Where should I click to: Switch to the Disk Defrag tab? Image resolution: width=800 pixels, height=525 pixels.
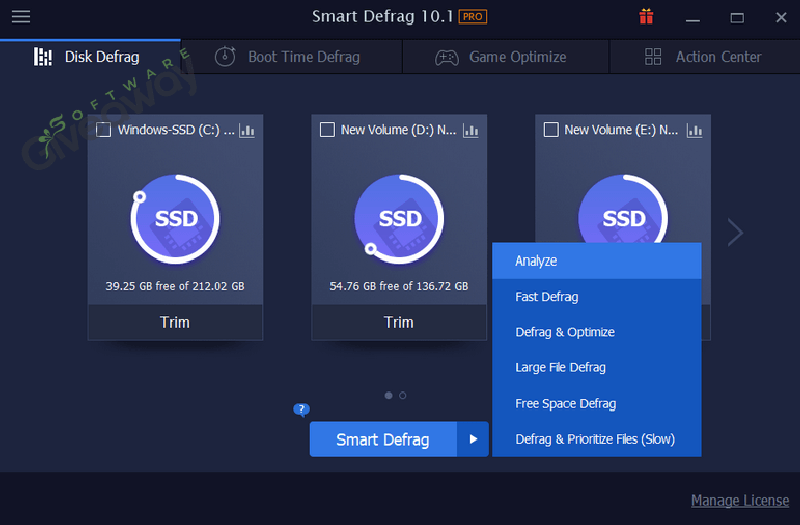tap(90, 57)
